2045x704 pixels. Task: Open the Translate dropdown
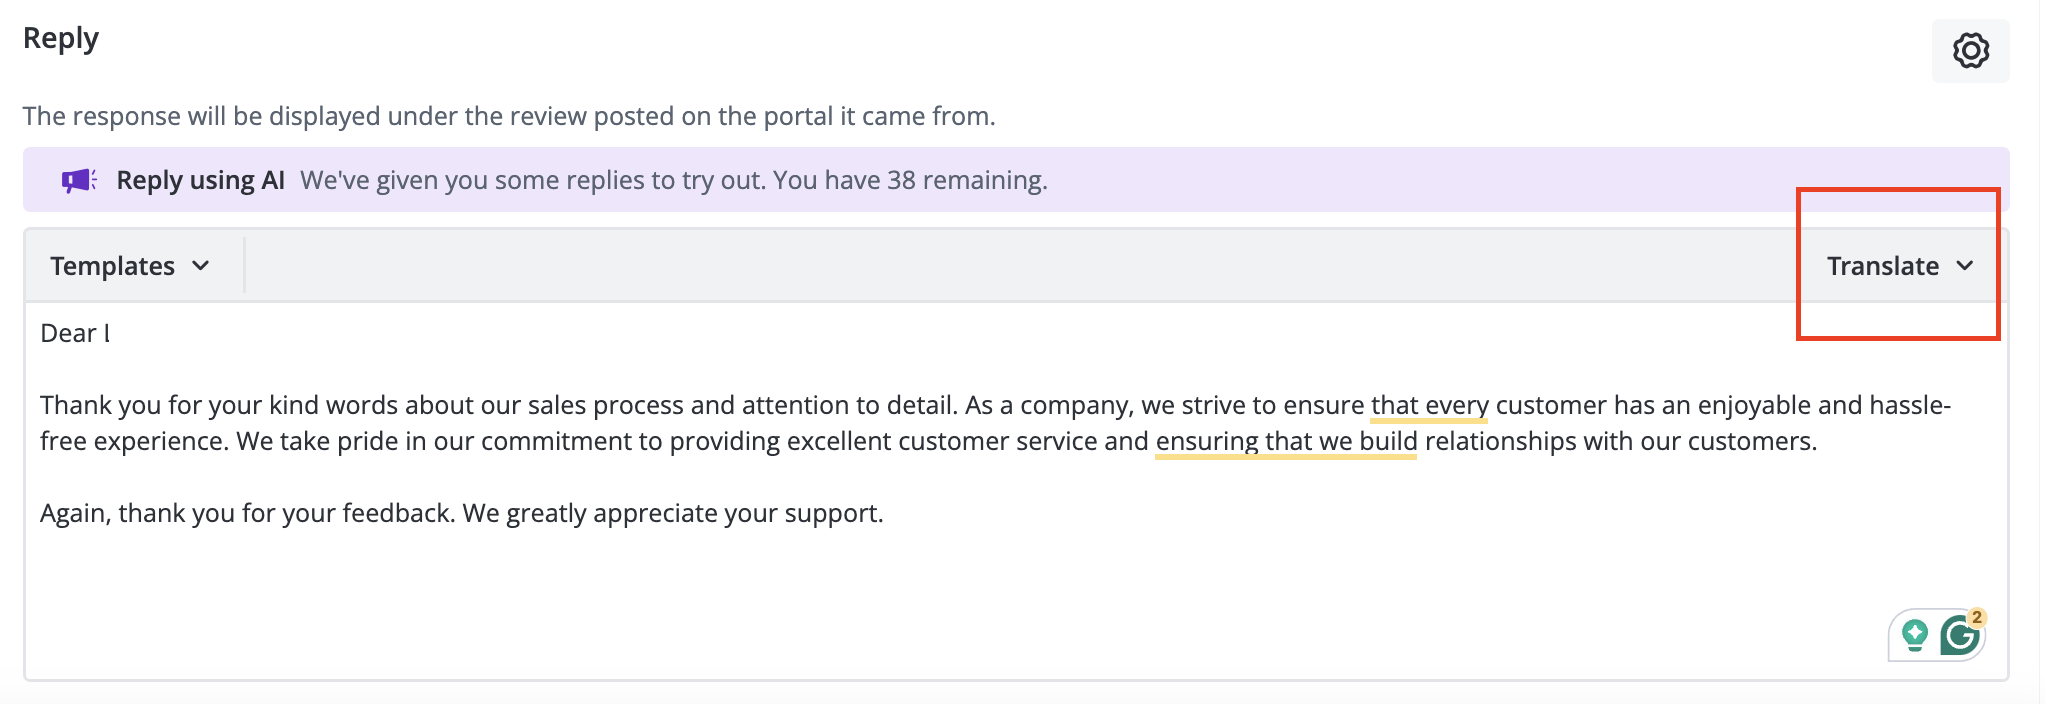(x=1900, y=266)
